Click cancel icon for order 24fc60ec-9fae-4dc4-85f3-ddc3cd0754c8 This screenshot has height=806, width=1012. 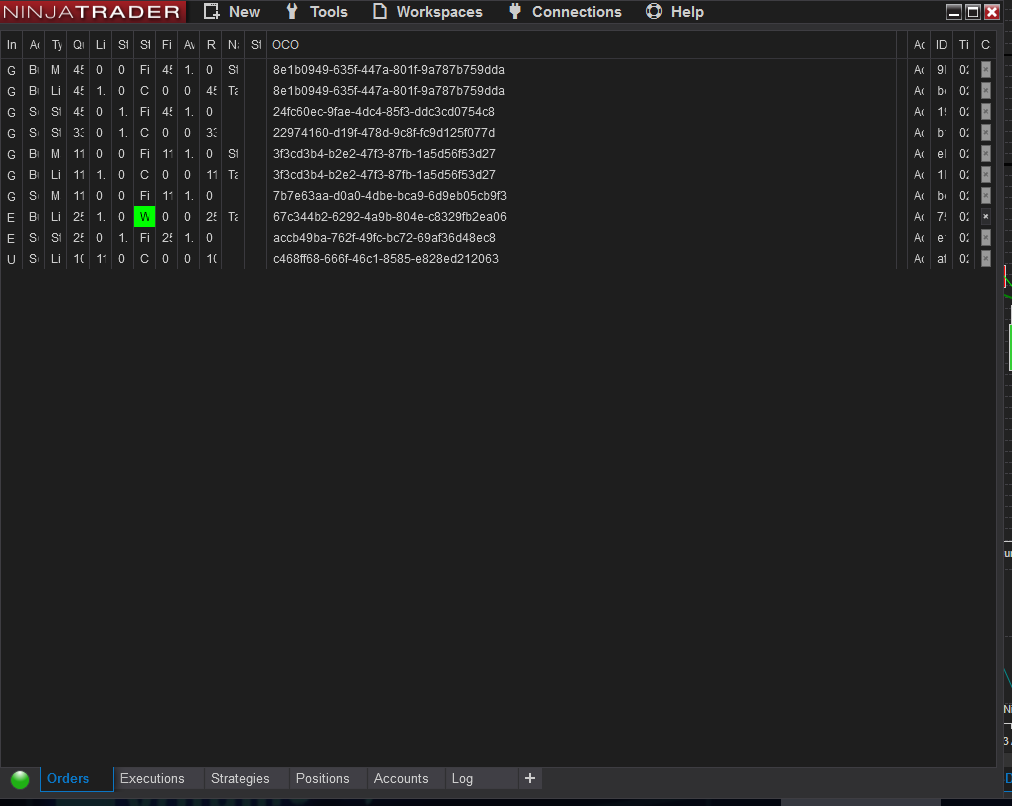tap(986, 112)
